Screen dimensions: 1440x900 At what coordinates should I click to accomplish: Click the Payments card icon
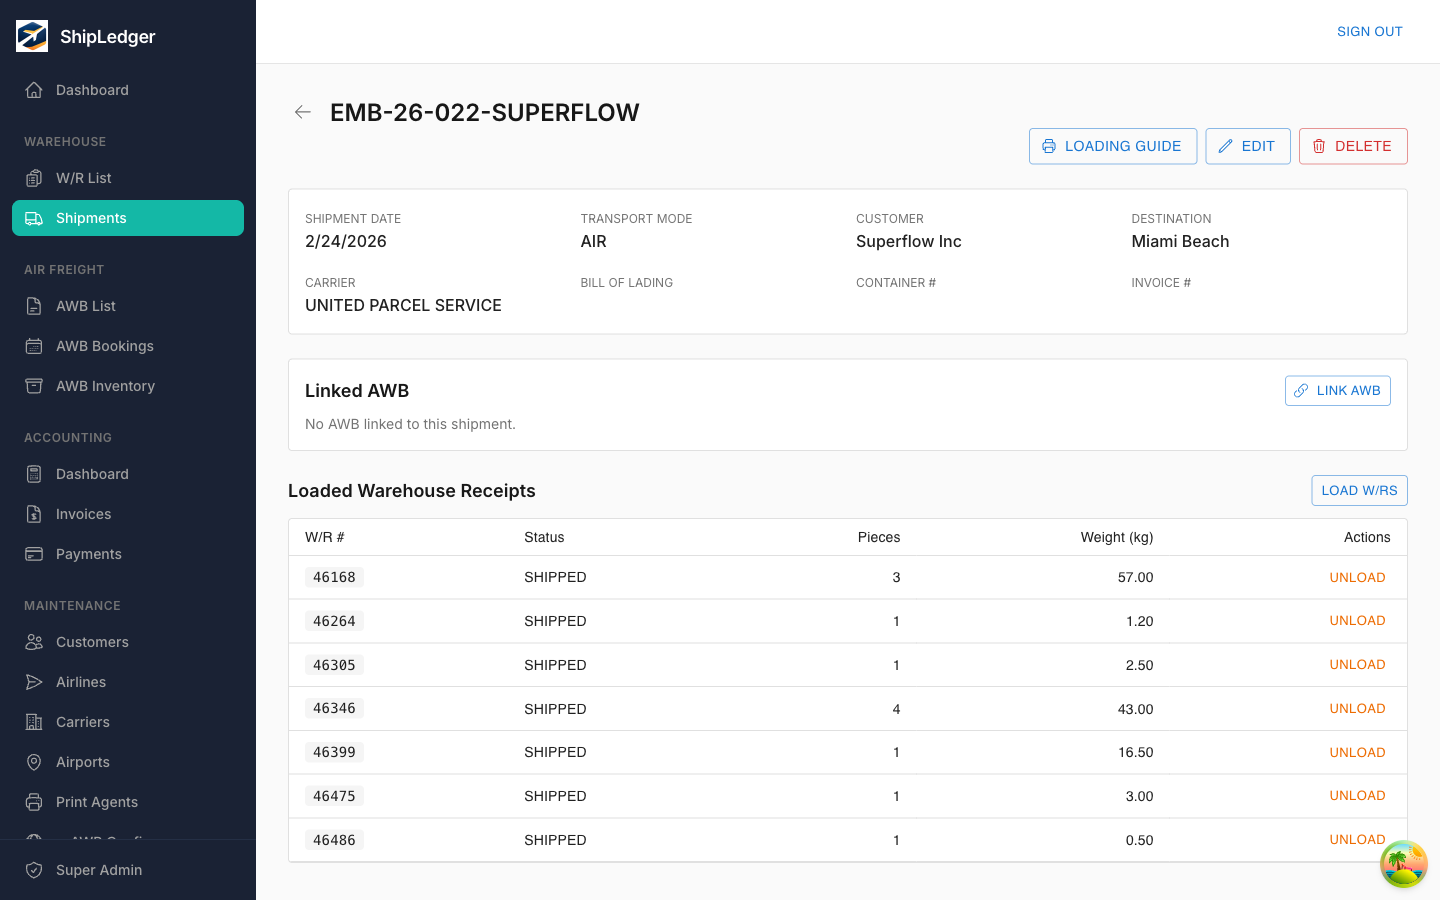point(34,554)
